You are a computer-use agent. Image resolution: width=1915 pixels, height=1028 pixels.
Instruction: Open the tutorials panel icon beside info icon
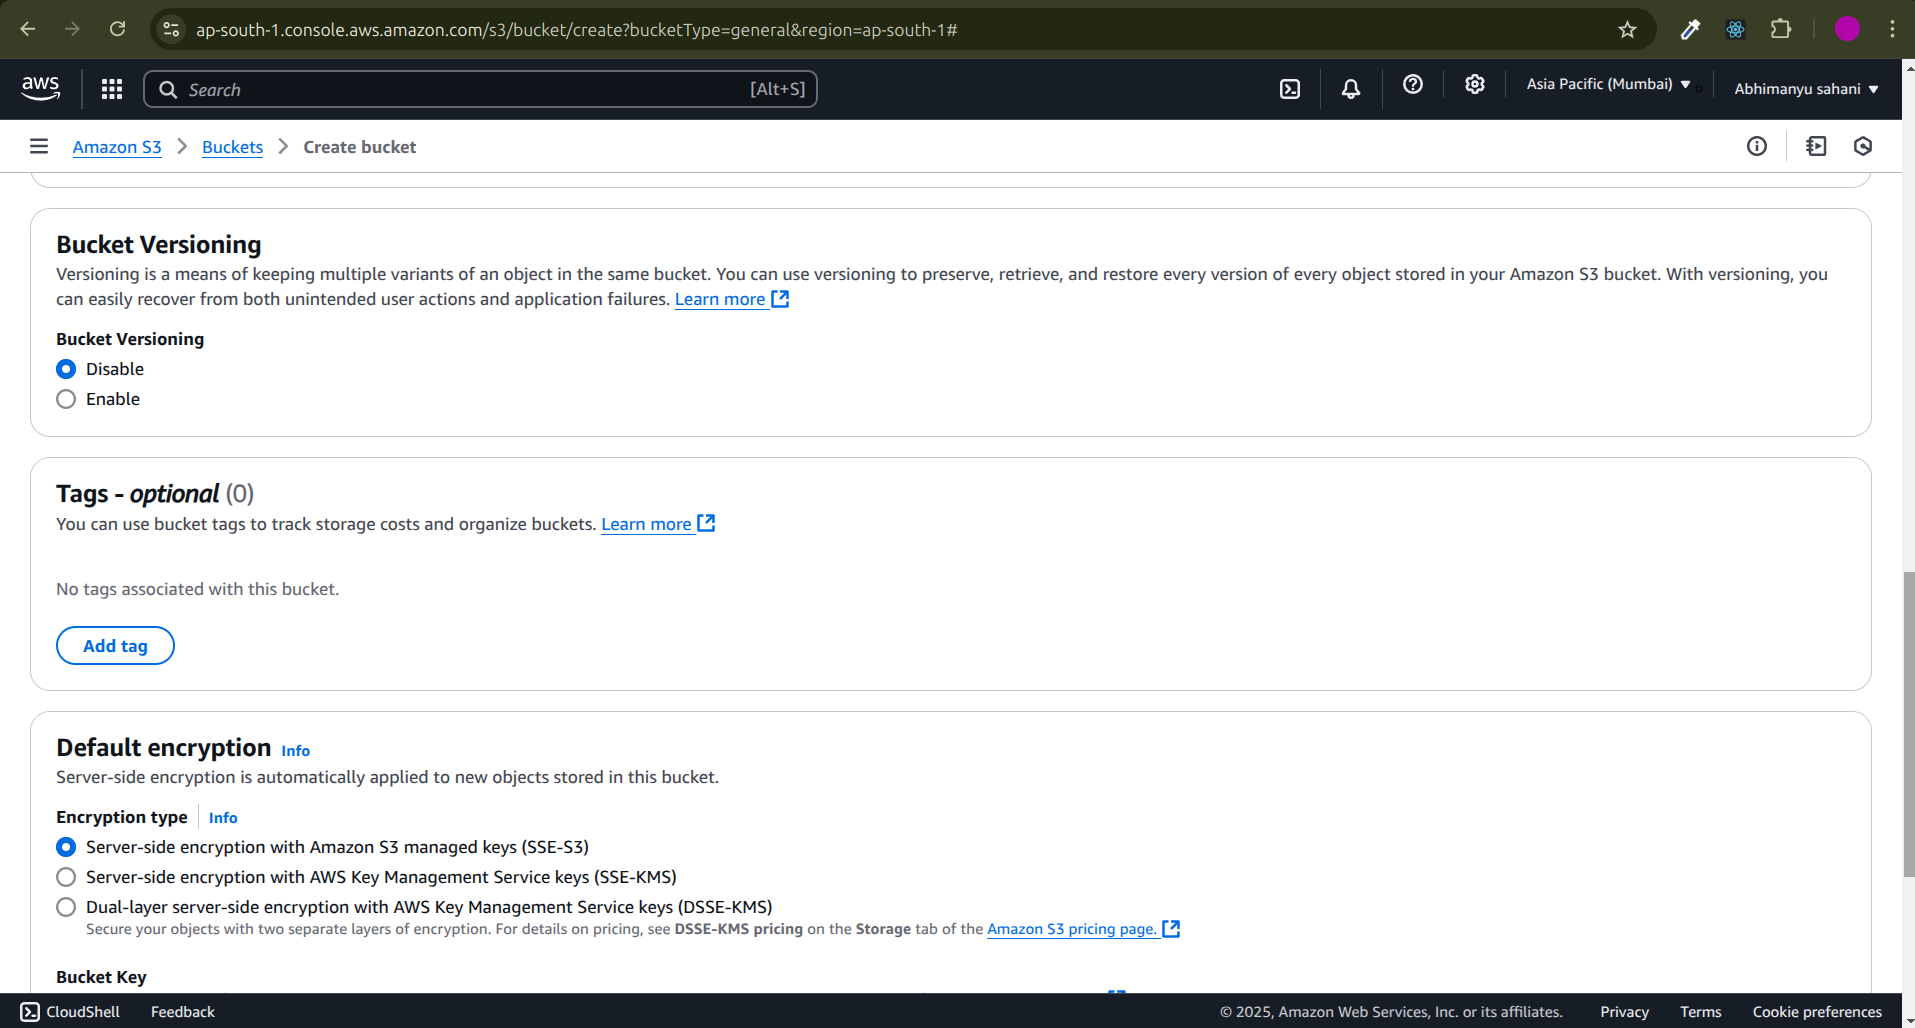click(x=1816, y=147)
